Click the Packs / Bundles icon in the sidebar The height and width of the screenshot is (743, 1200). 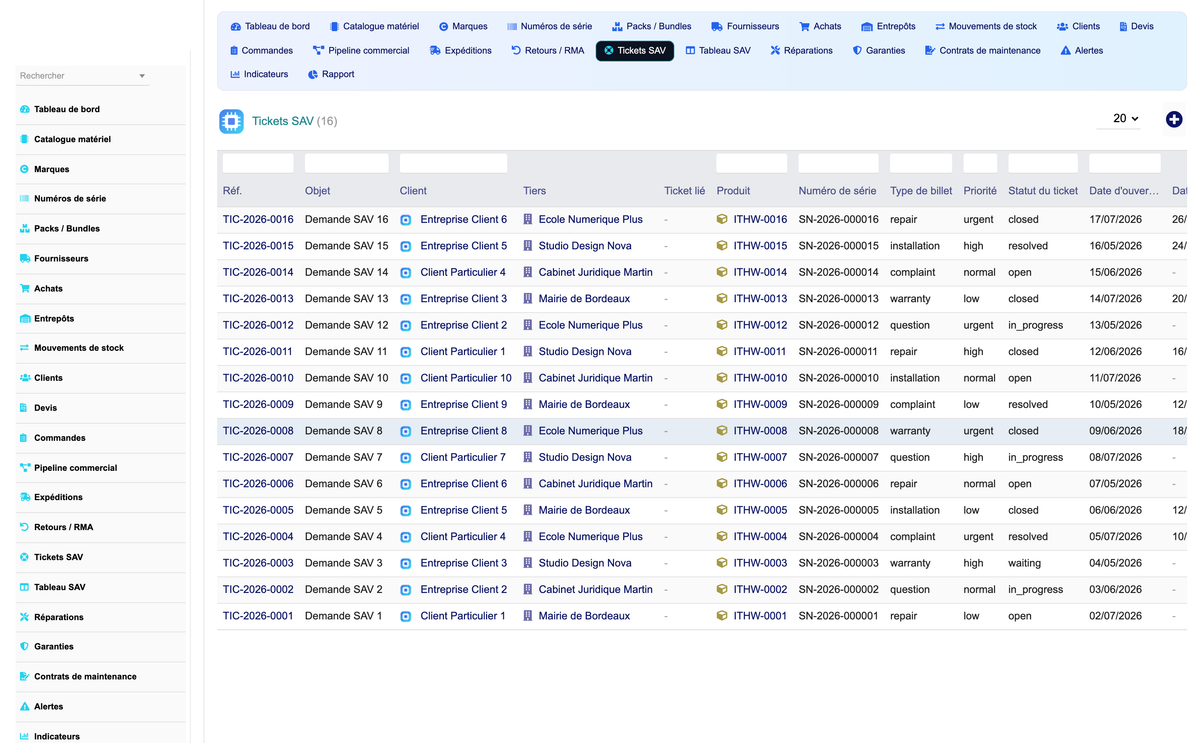click(25, 229)
